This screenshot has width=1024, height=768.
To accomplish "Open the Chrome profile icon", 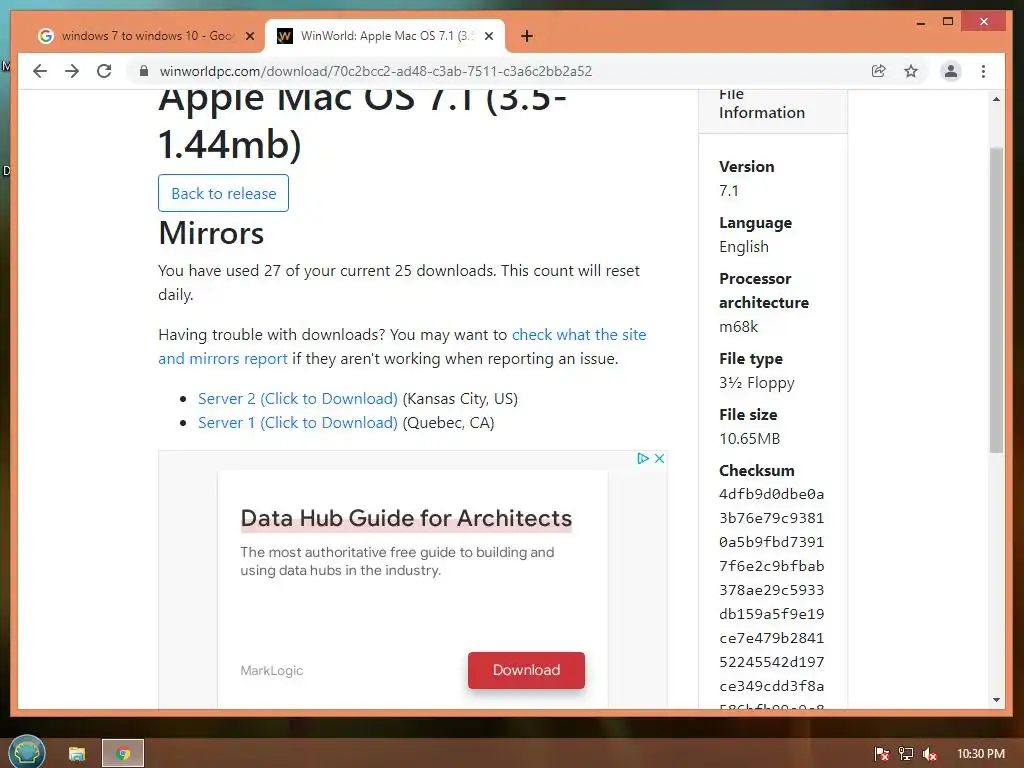I will [951, 71].
